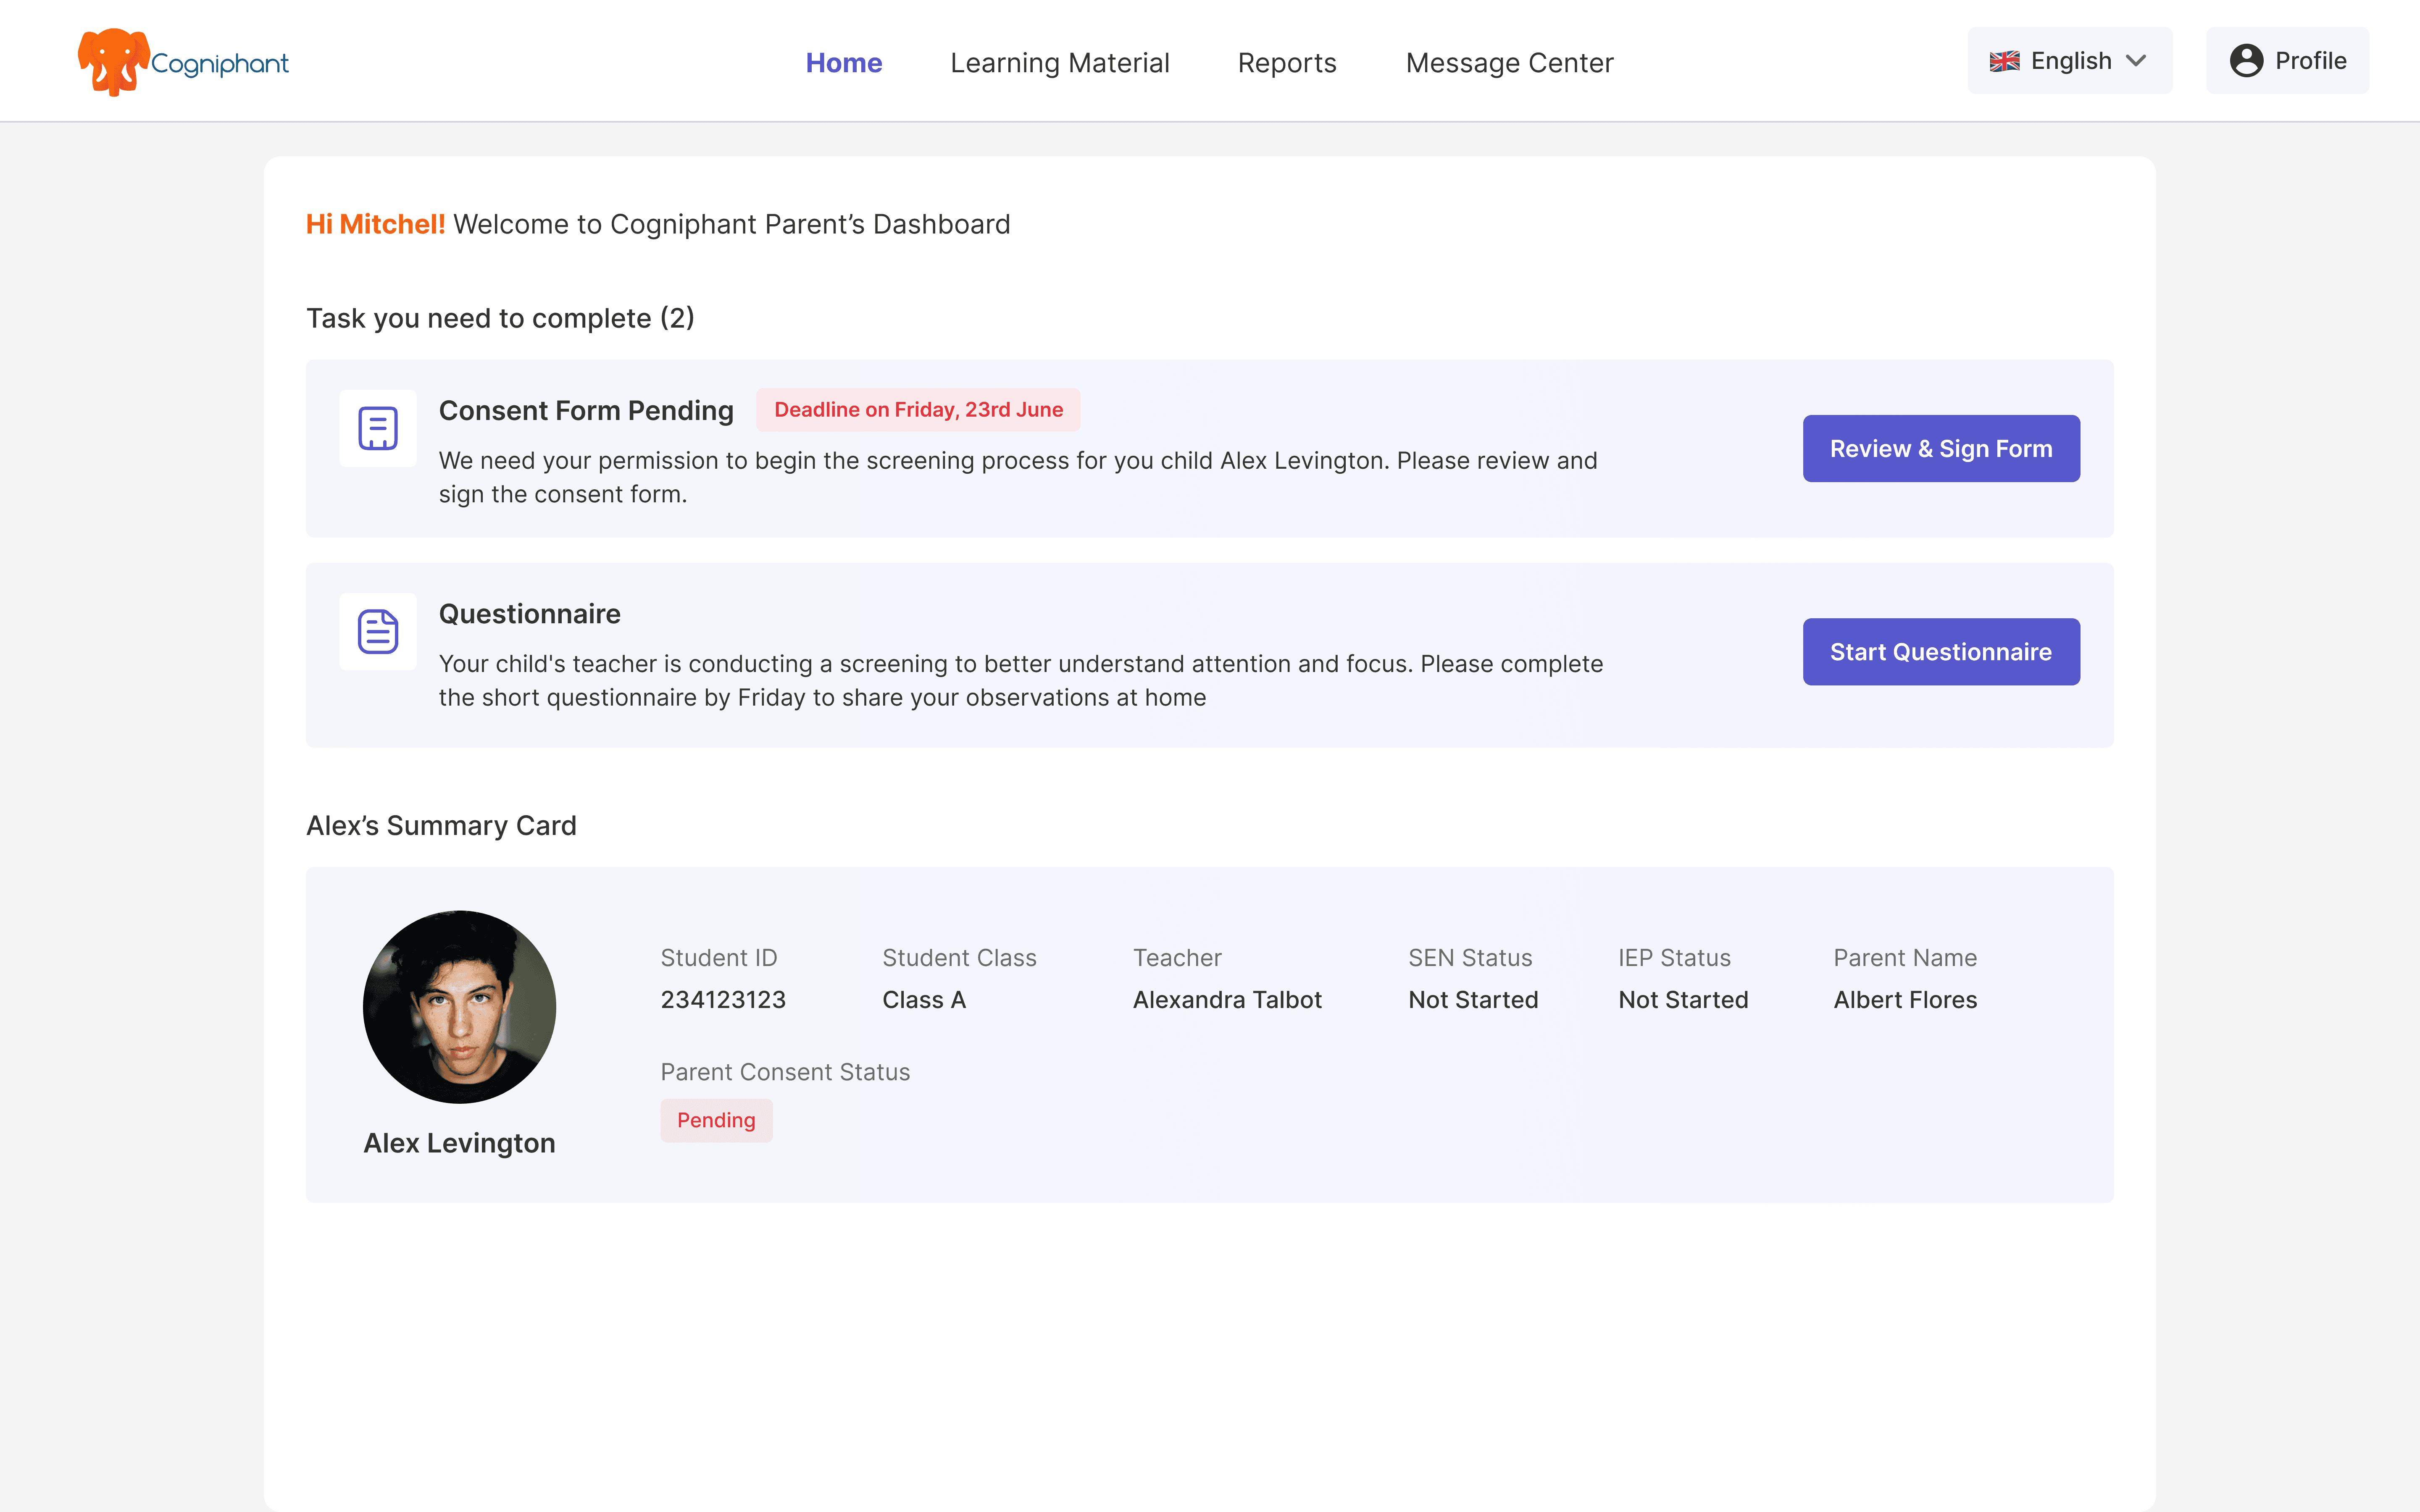Open the Message Center
The height and width of the screenshot is (1512, 2420).
[x=1509, y=63]
